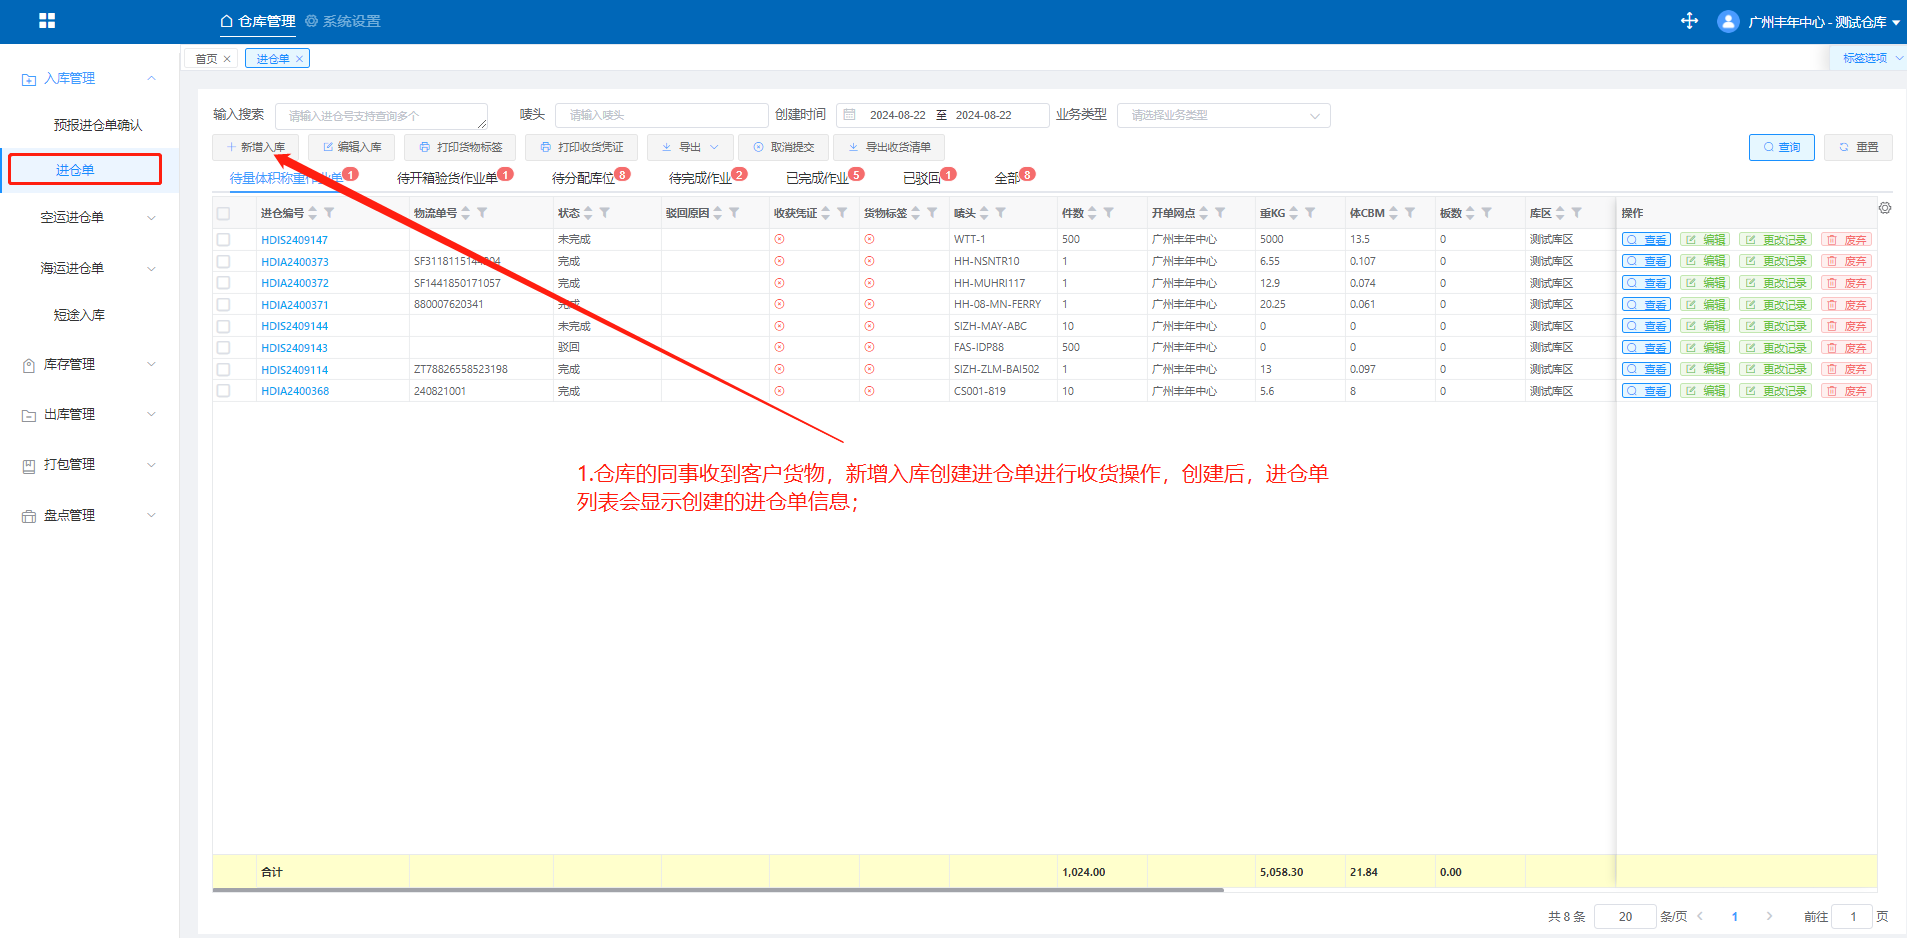Click the fullscreen move-arrows icon in header
The height and width of the screenshot is (938, 1907).
(x=1689, y=21)
